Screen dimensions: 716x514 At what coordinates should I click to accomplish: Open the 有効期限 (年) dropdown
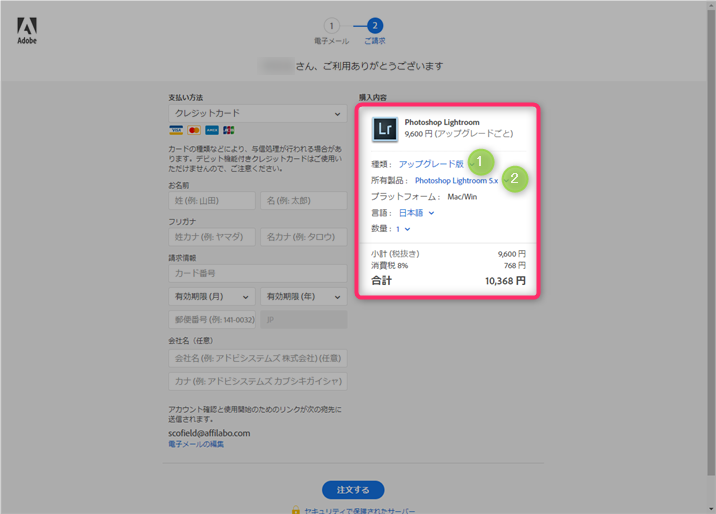[x=304, y=297]
